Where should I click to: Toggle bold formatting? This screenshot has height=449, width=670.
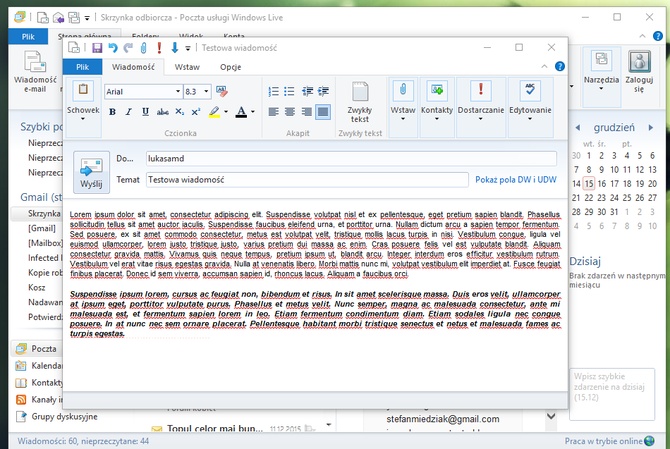[x=112, y=111]
